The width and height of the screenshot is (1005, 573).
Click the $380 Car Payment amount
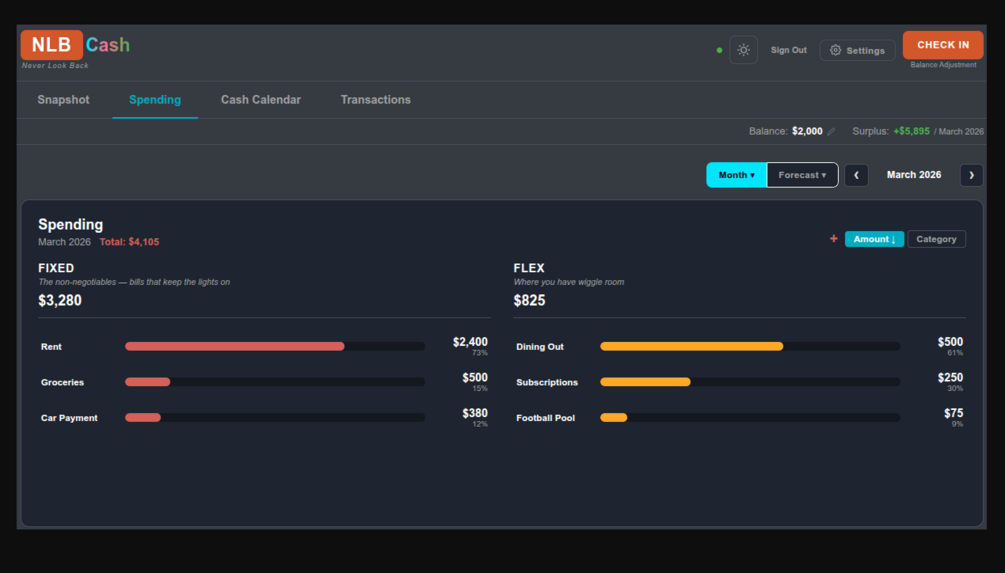(x=475, y=413)
